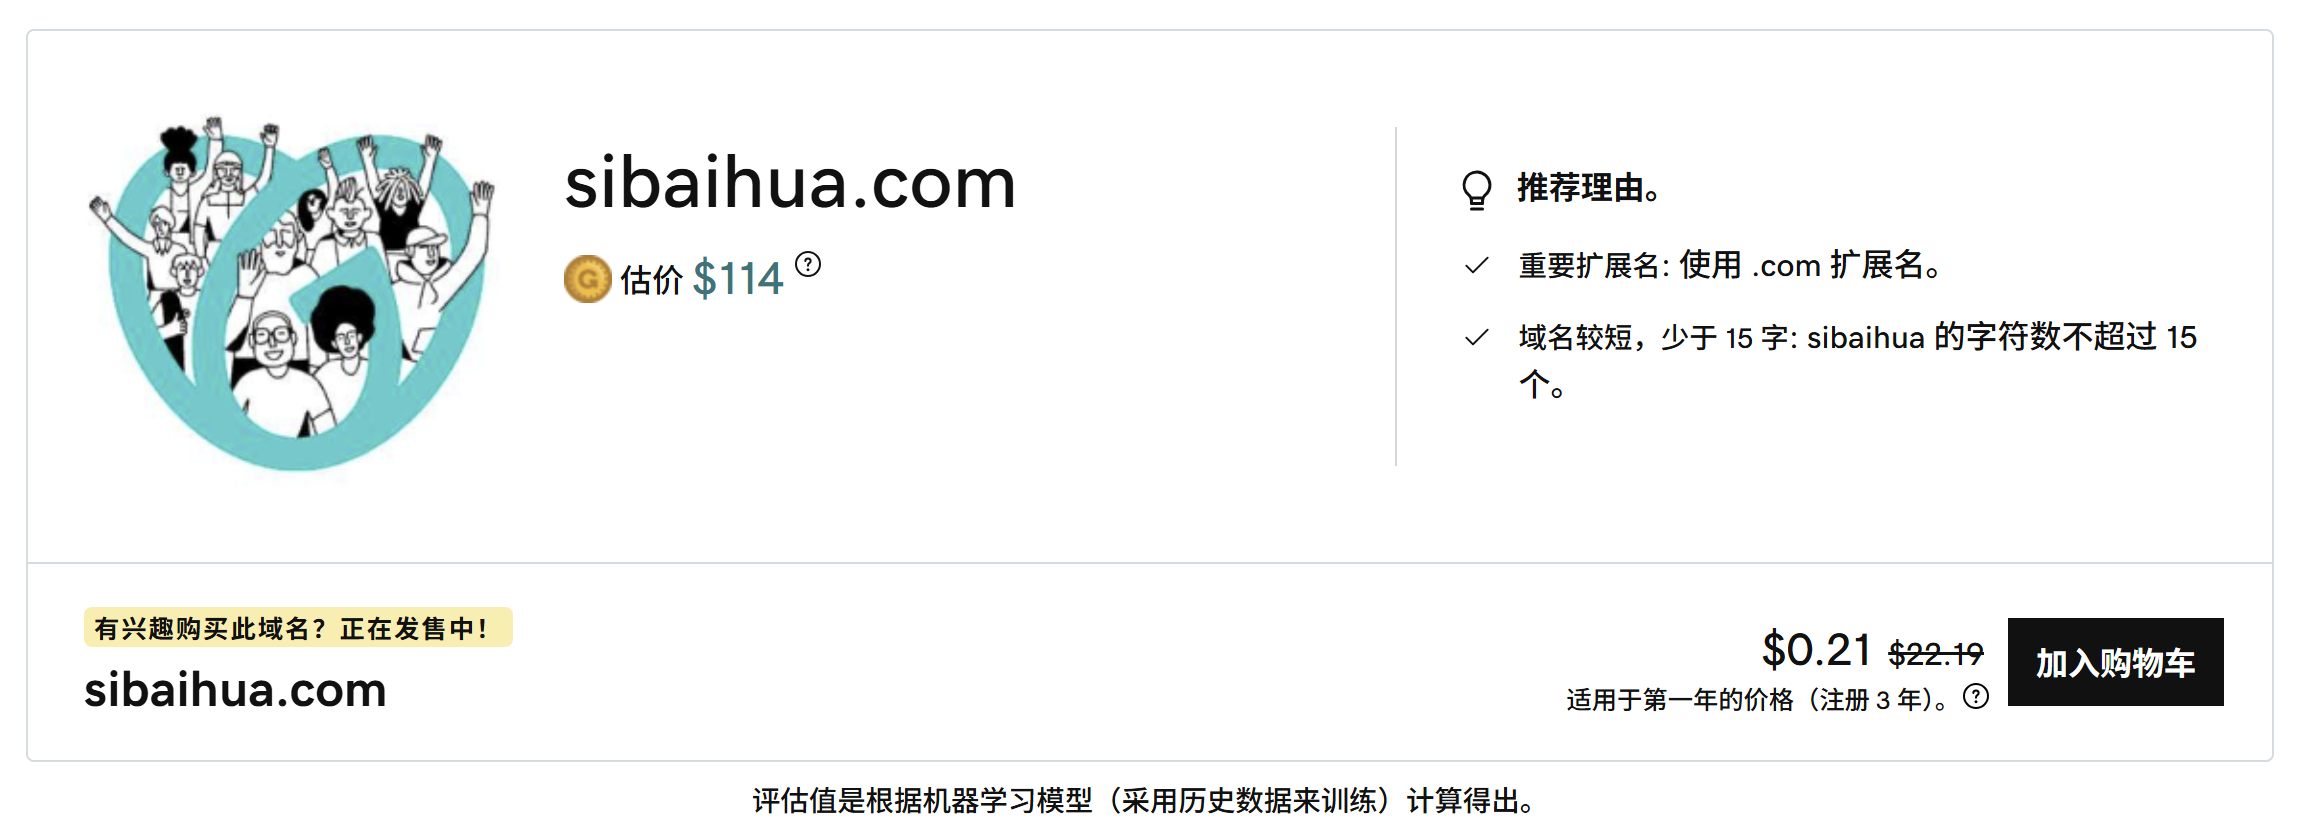Open the help icon after 注册 3 年 text
The width and height of the screenshot is (2299, 834).
(x=1976, y=696)
